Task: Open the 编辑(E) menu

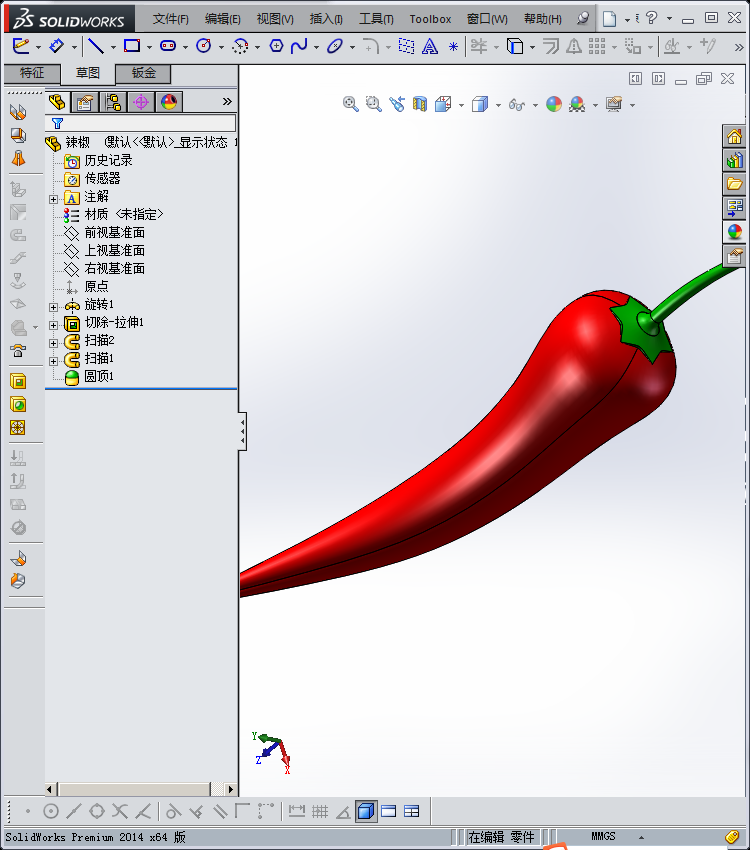Action: pos(223,19)
